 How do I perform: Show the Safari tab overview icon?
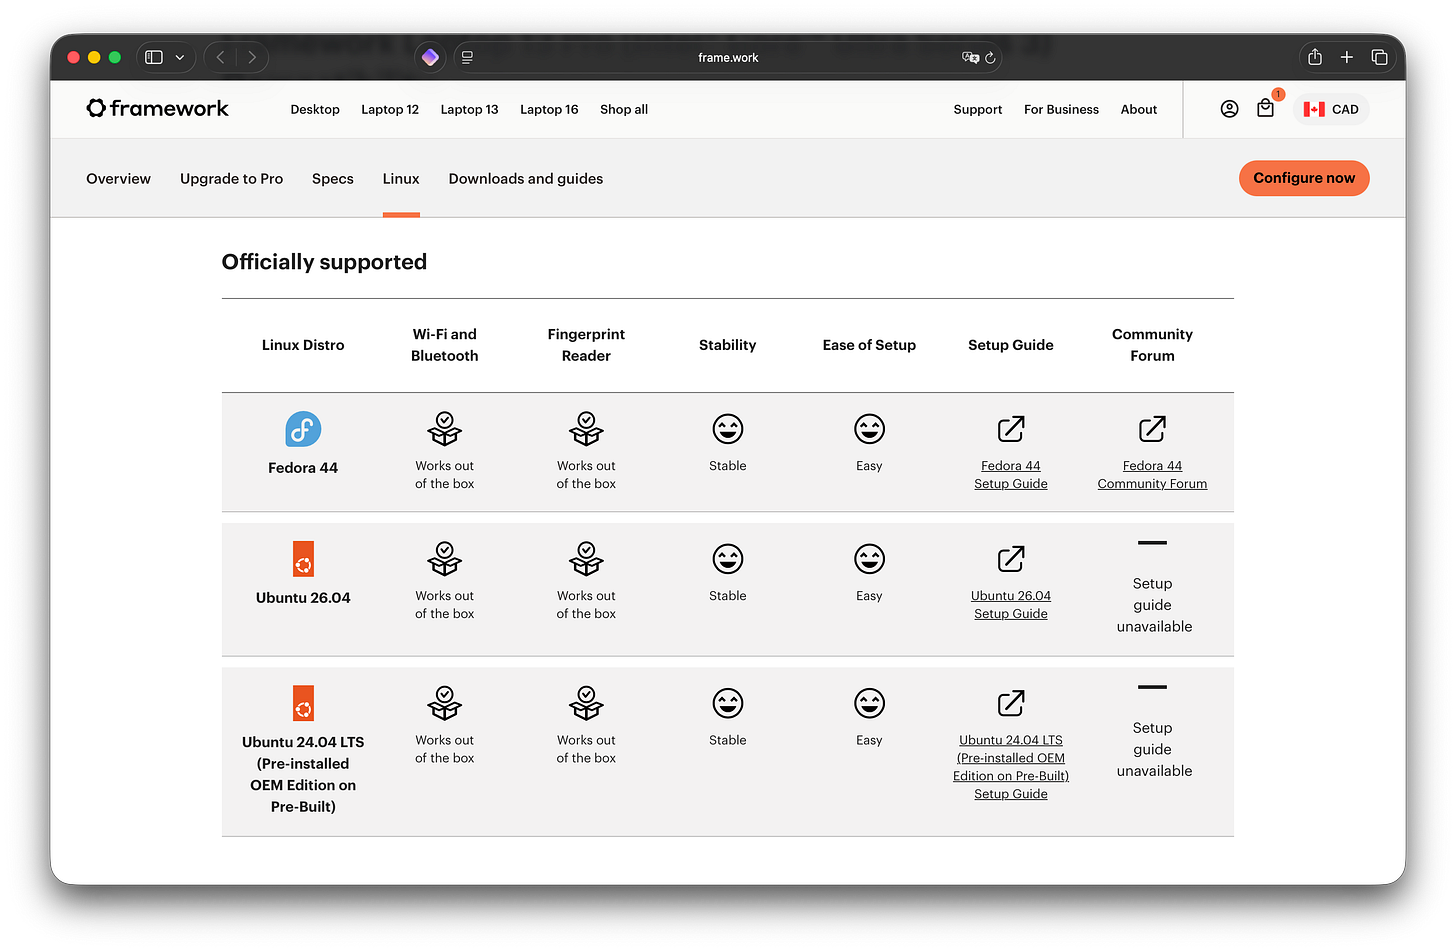1380,57
